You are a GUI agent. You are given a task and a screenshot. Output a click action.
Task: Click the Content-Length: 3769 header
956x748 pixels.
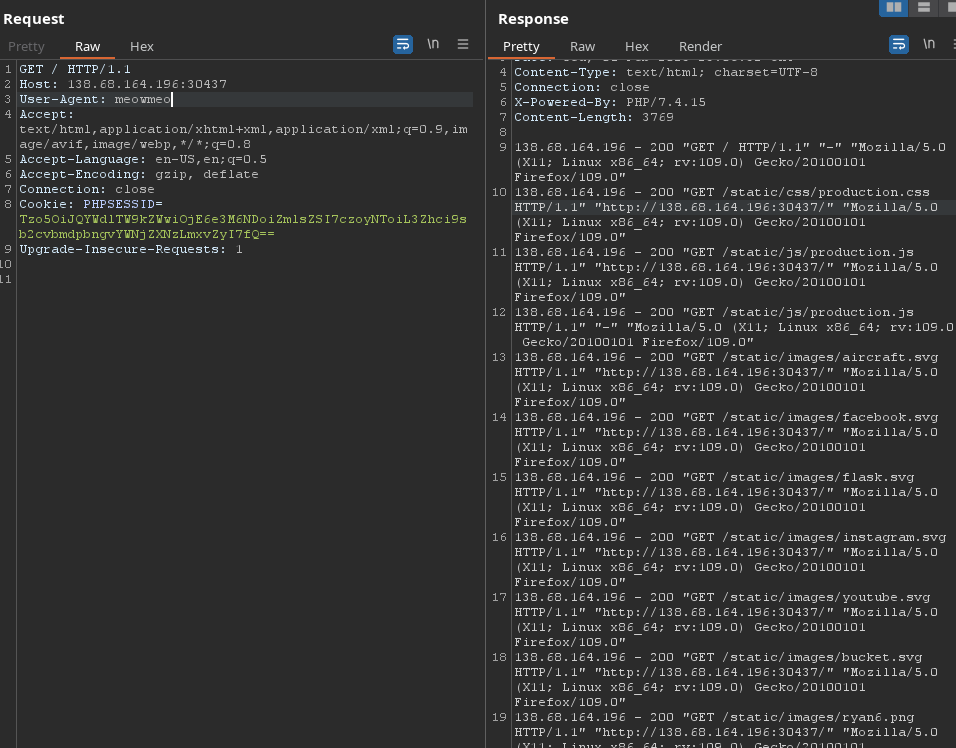pyautogui.click(x=594, y=117)
